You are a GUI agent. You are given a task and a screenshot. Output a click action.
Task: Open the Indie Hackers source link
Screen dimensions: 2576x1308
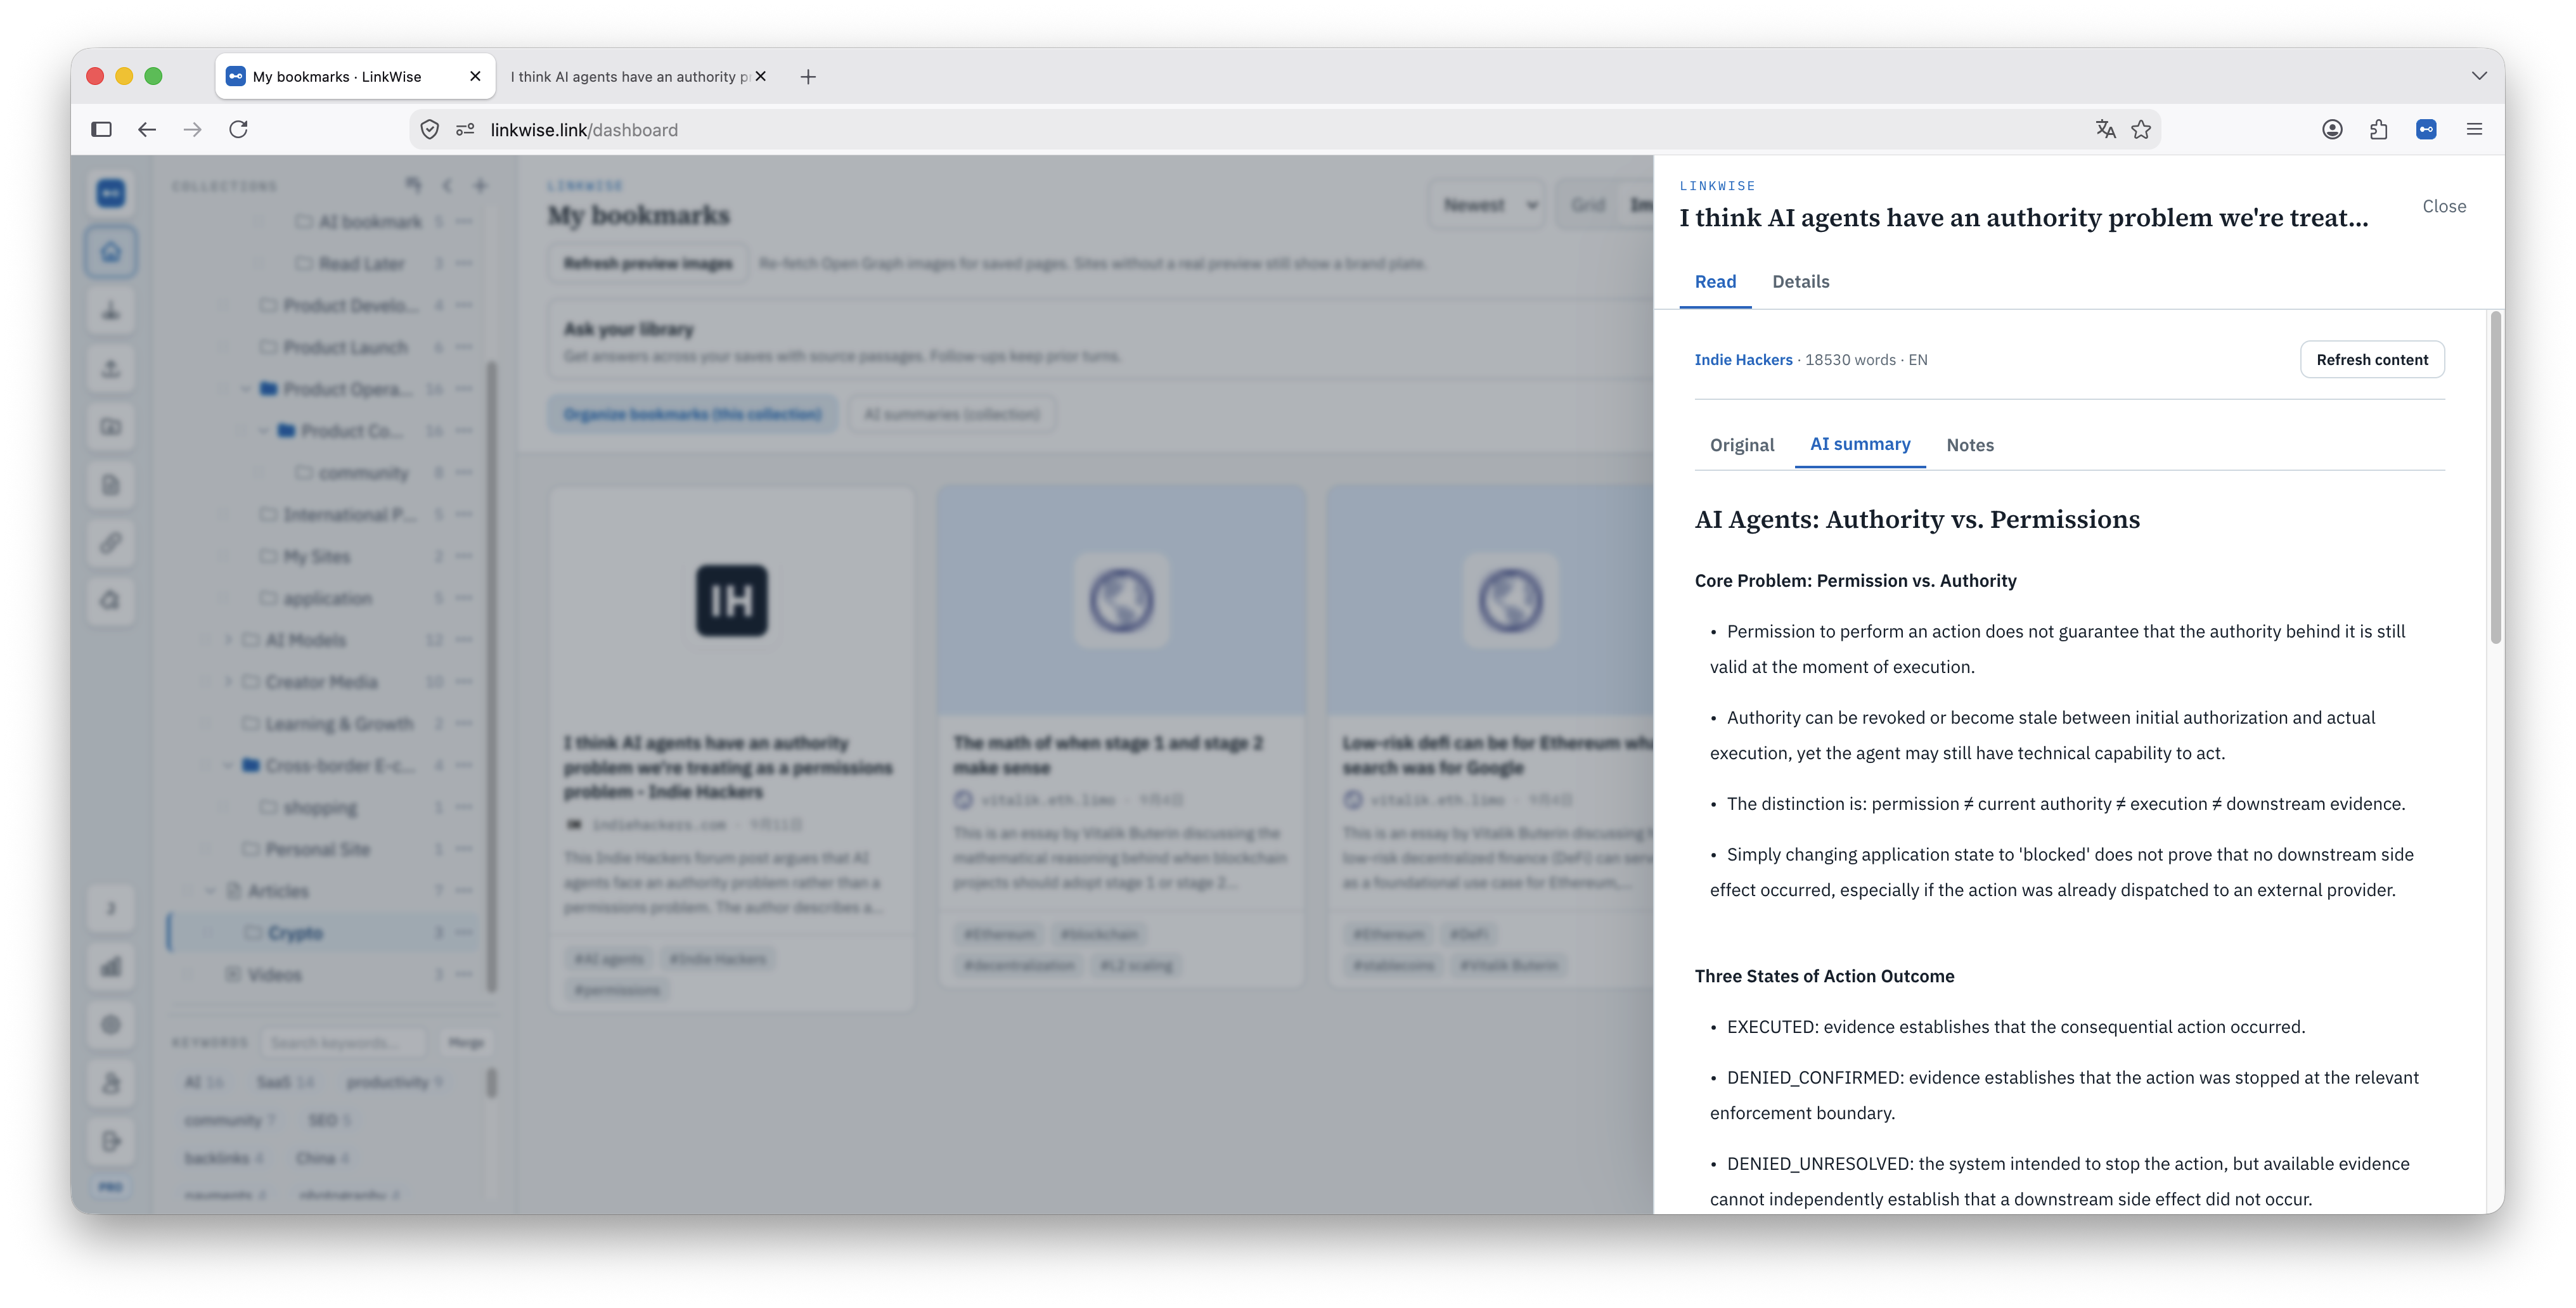pyautogui.click(x=1743, y=360)
